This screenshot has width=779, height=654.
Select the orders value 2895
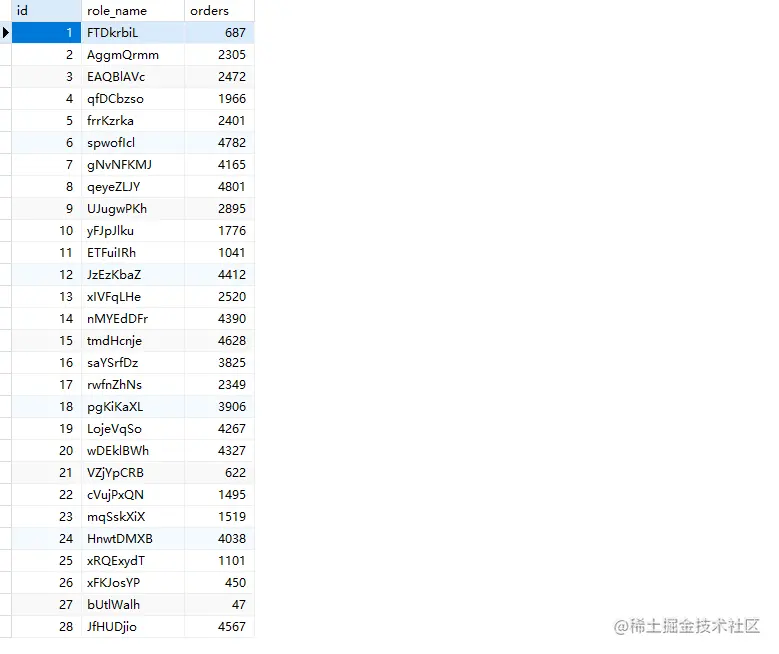coord(219,209)
